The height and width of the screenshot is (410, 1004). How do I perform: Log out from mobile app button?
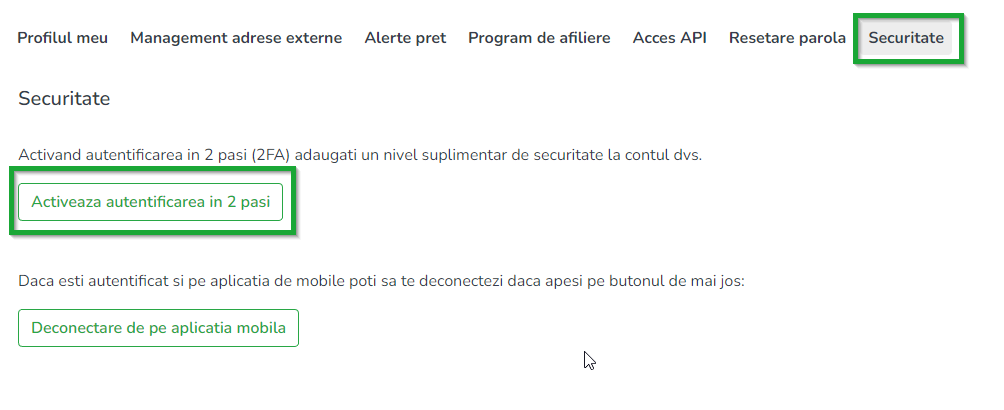(158, 327)
